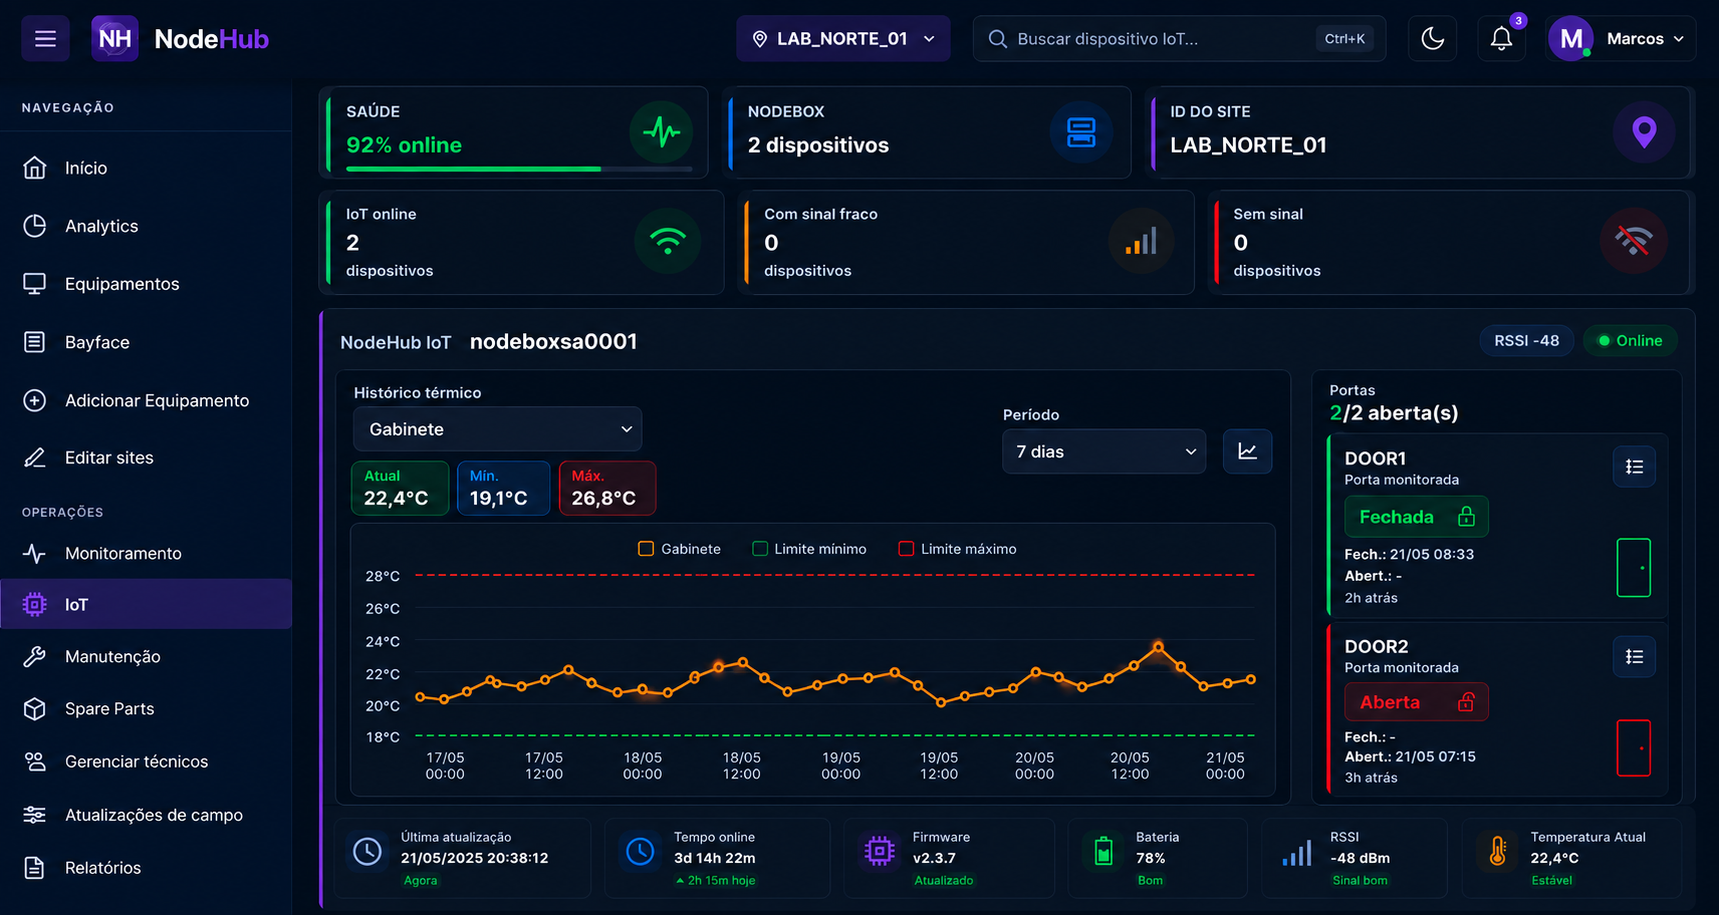Open the DOOR1 event list
Screen dimensions: 1719x915
[x=1634, y=467]
